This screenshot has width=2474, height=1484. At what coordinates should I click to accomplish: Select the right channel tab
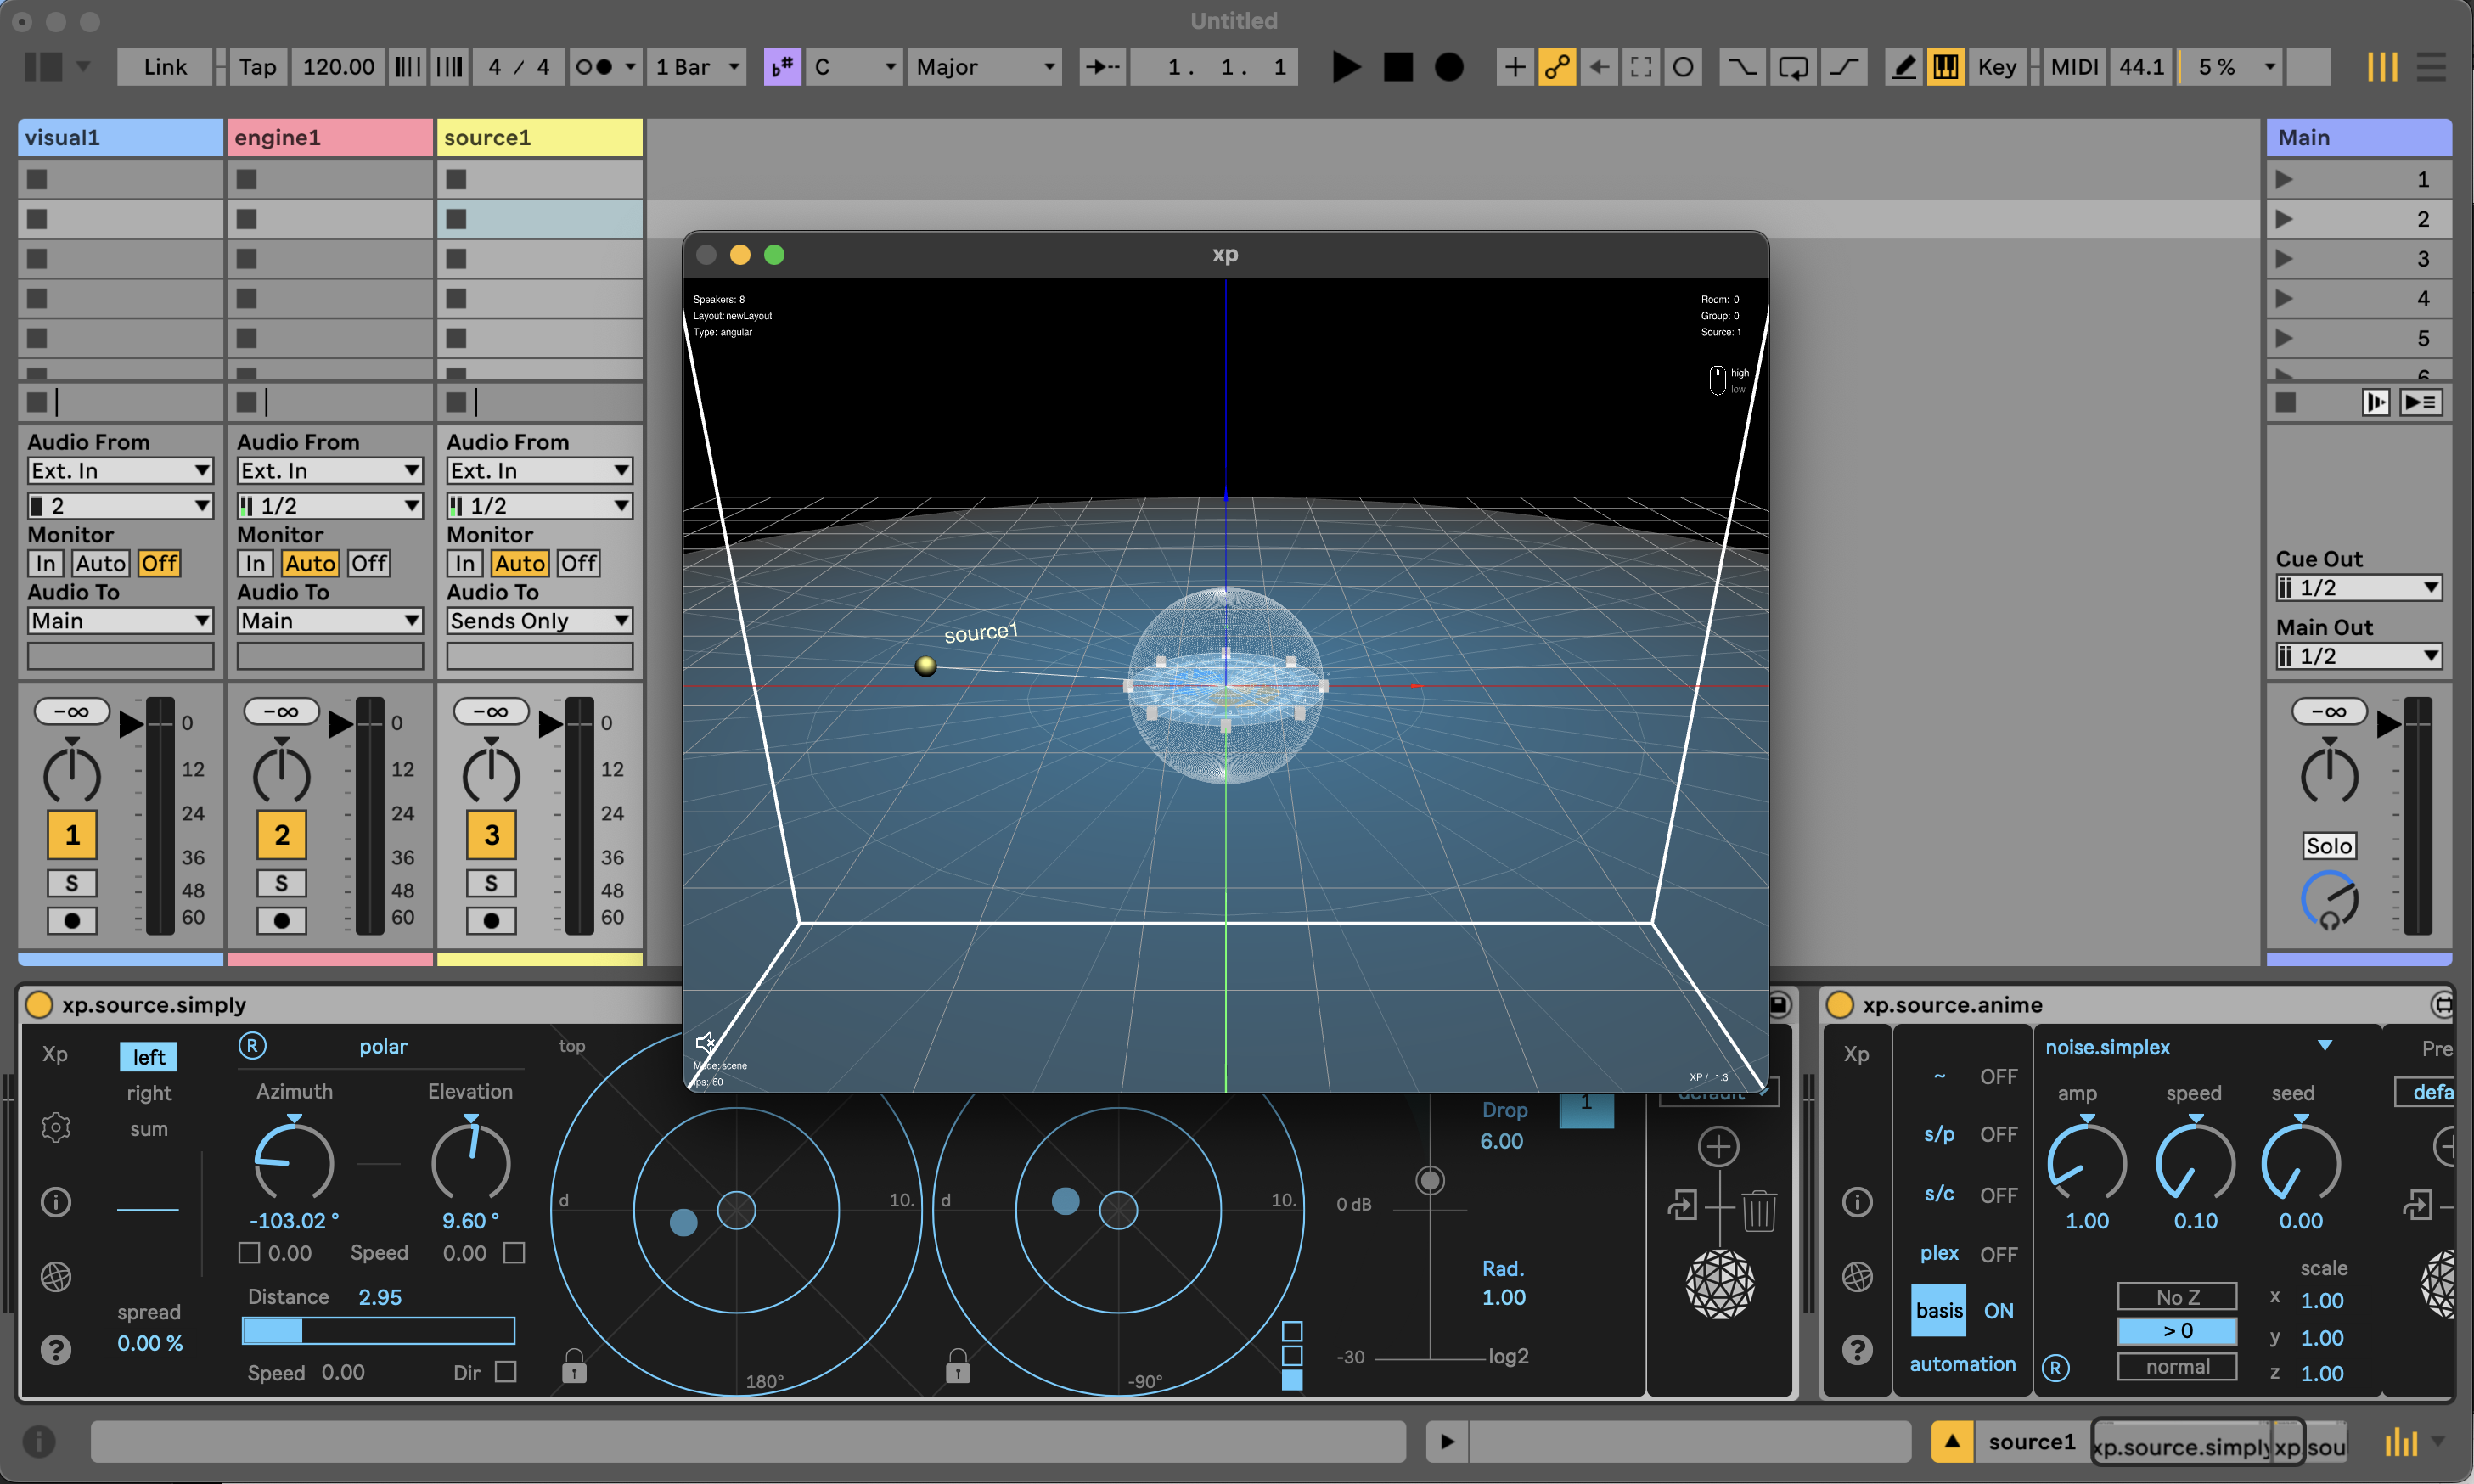[x=149, y=1093]
